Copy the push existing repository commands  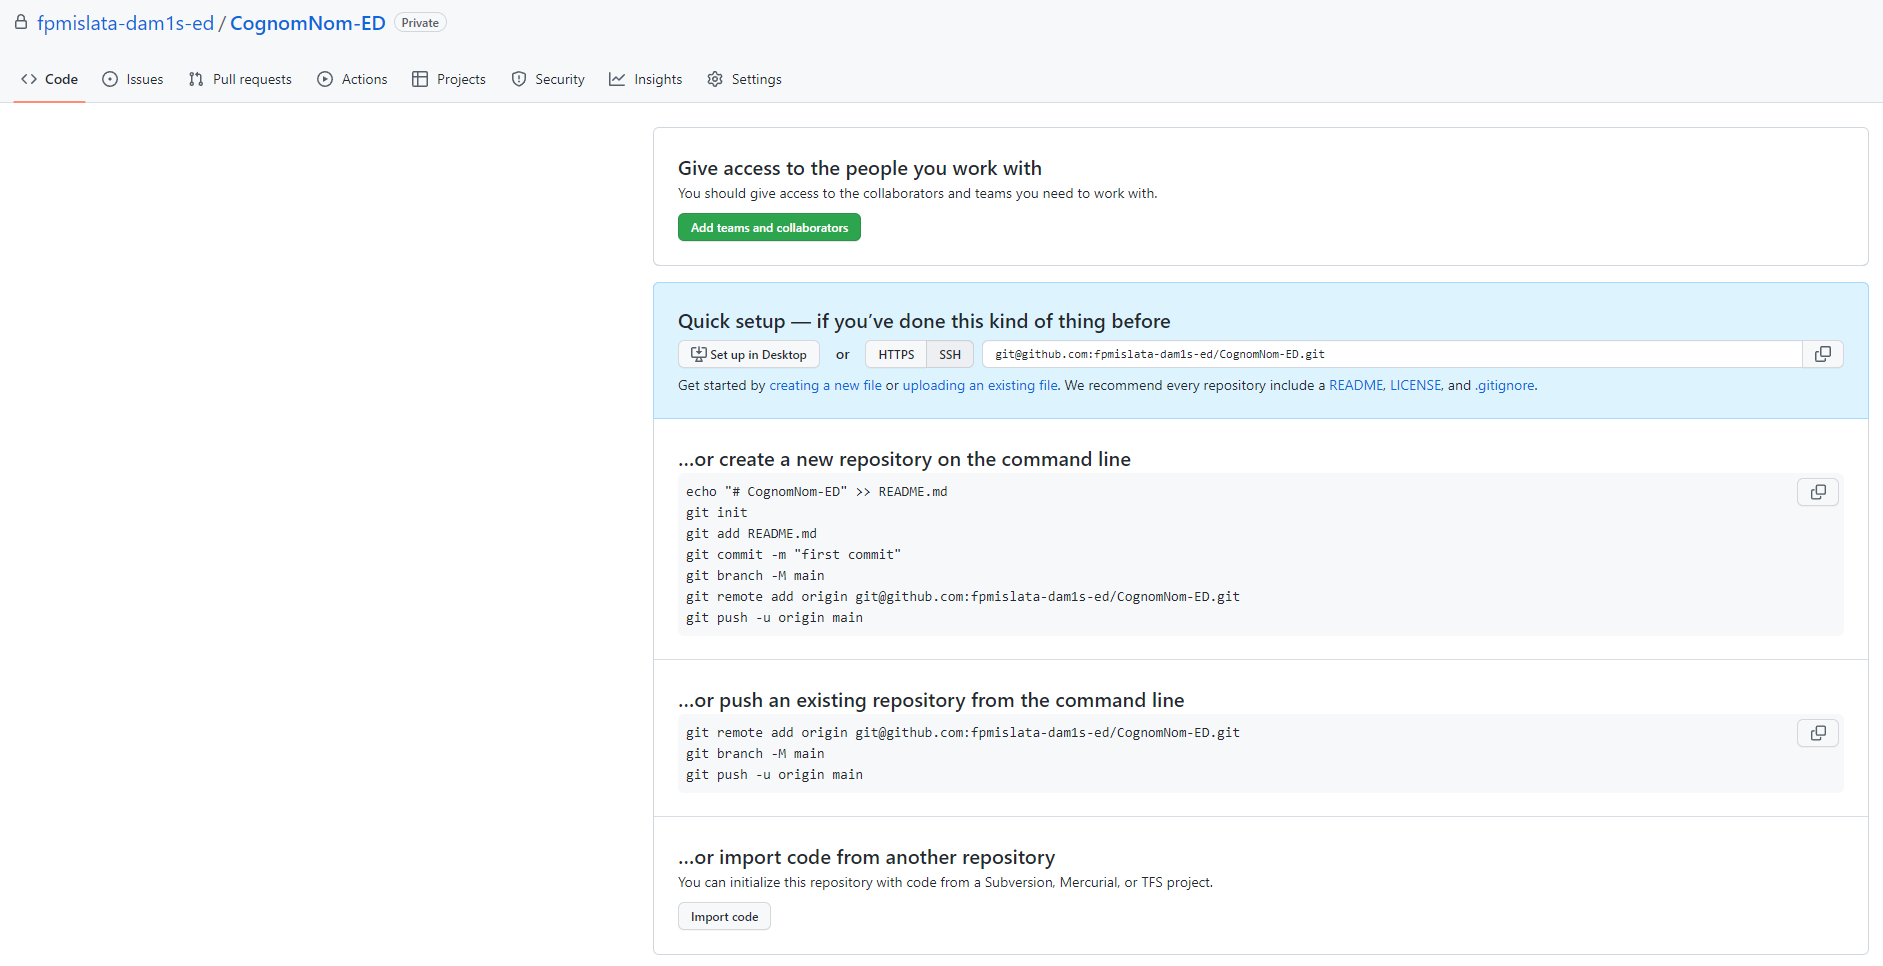pos(1818,733)
